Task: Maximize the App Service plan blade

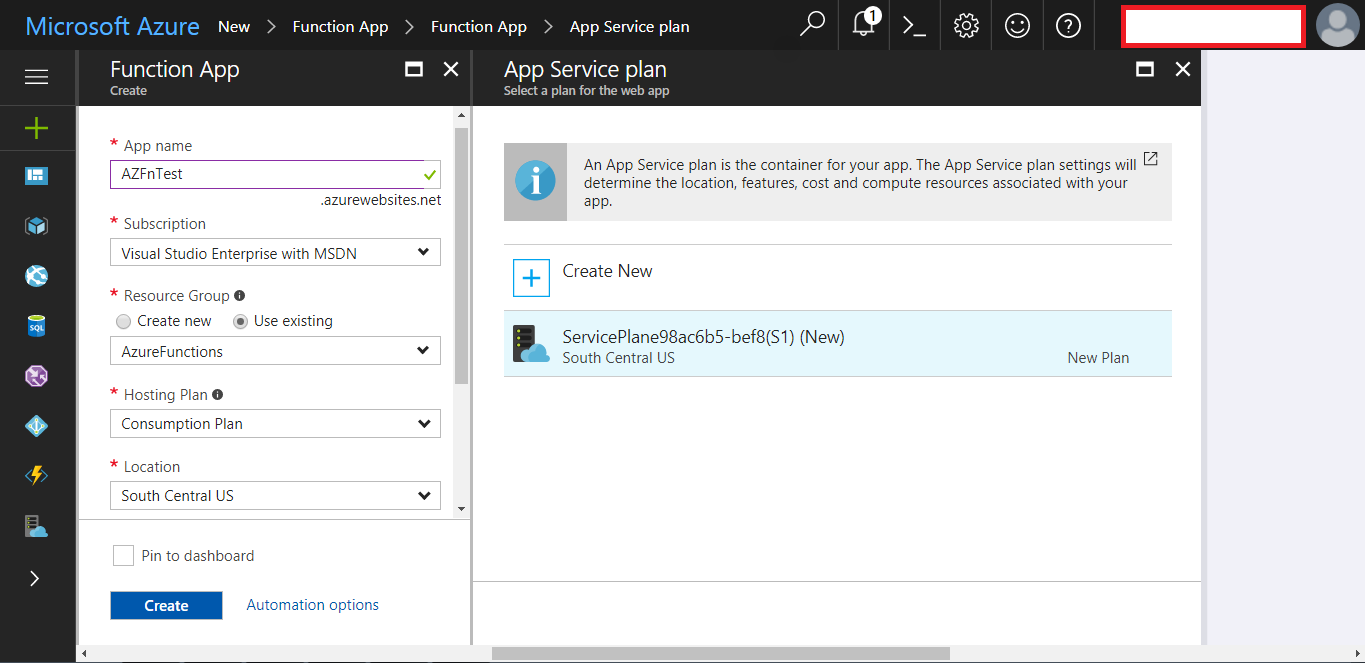Action: point(1145,69)
